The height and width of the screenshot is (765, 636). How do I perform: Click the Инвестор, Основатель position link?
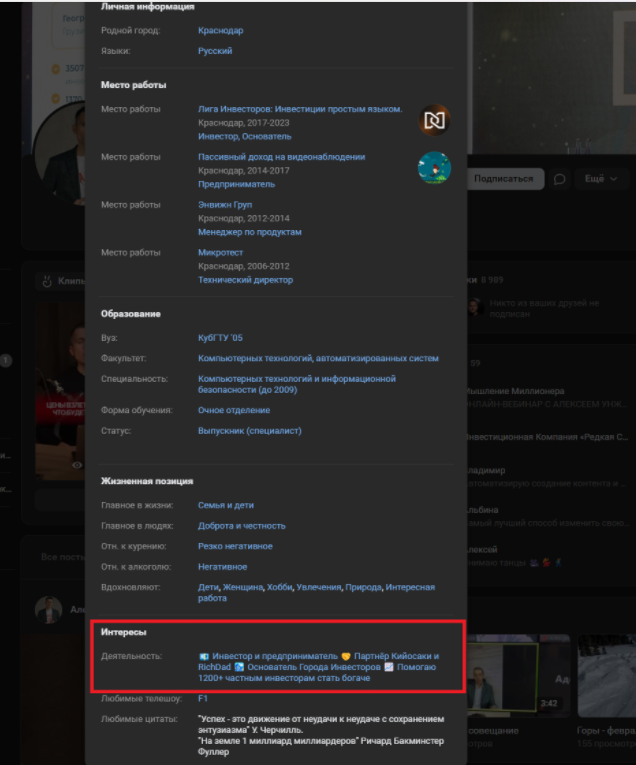click(x=244, y=136)
